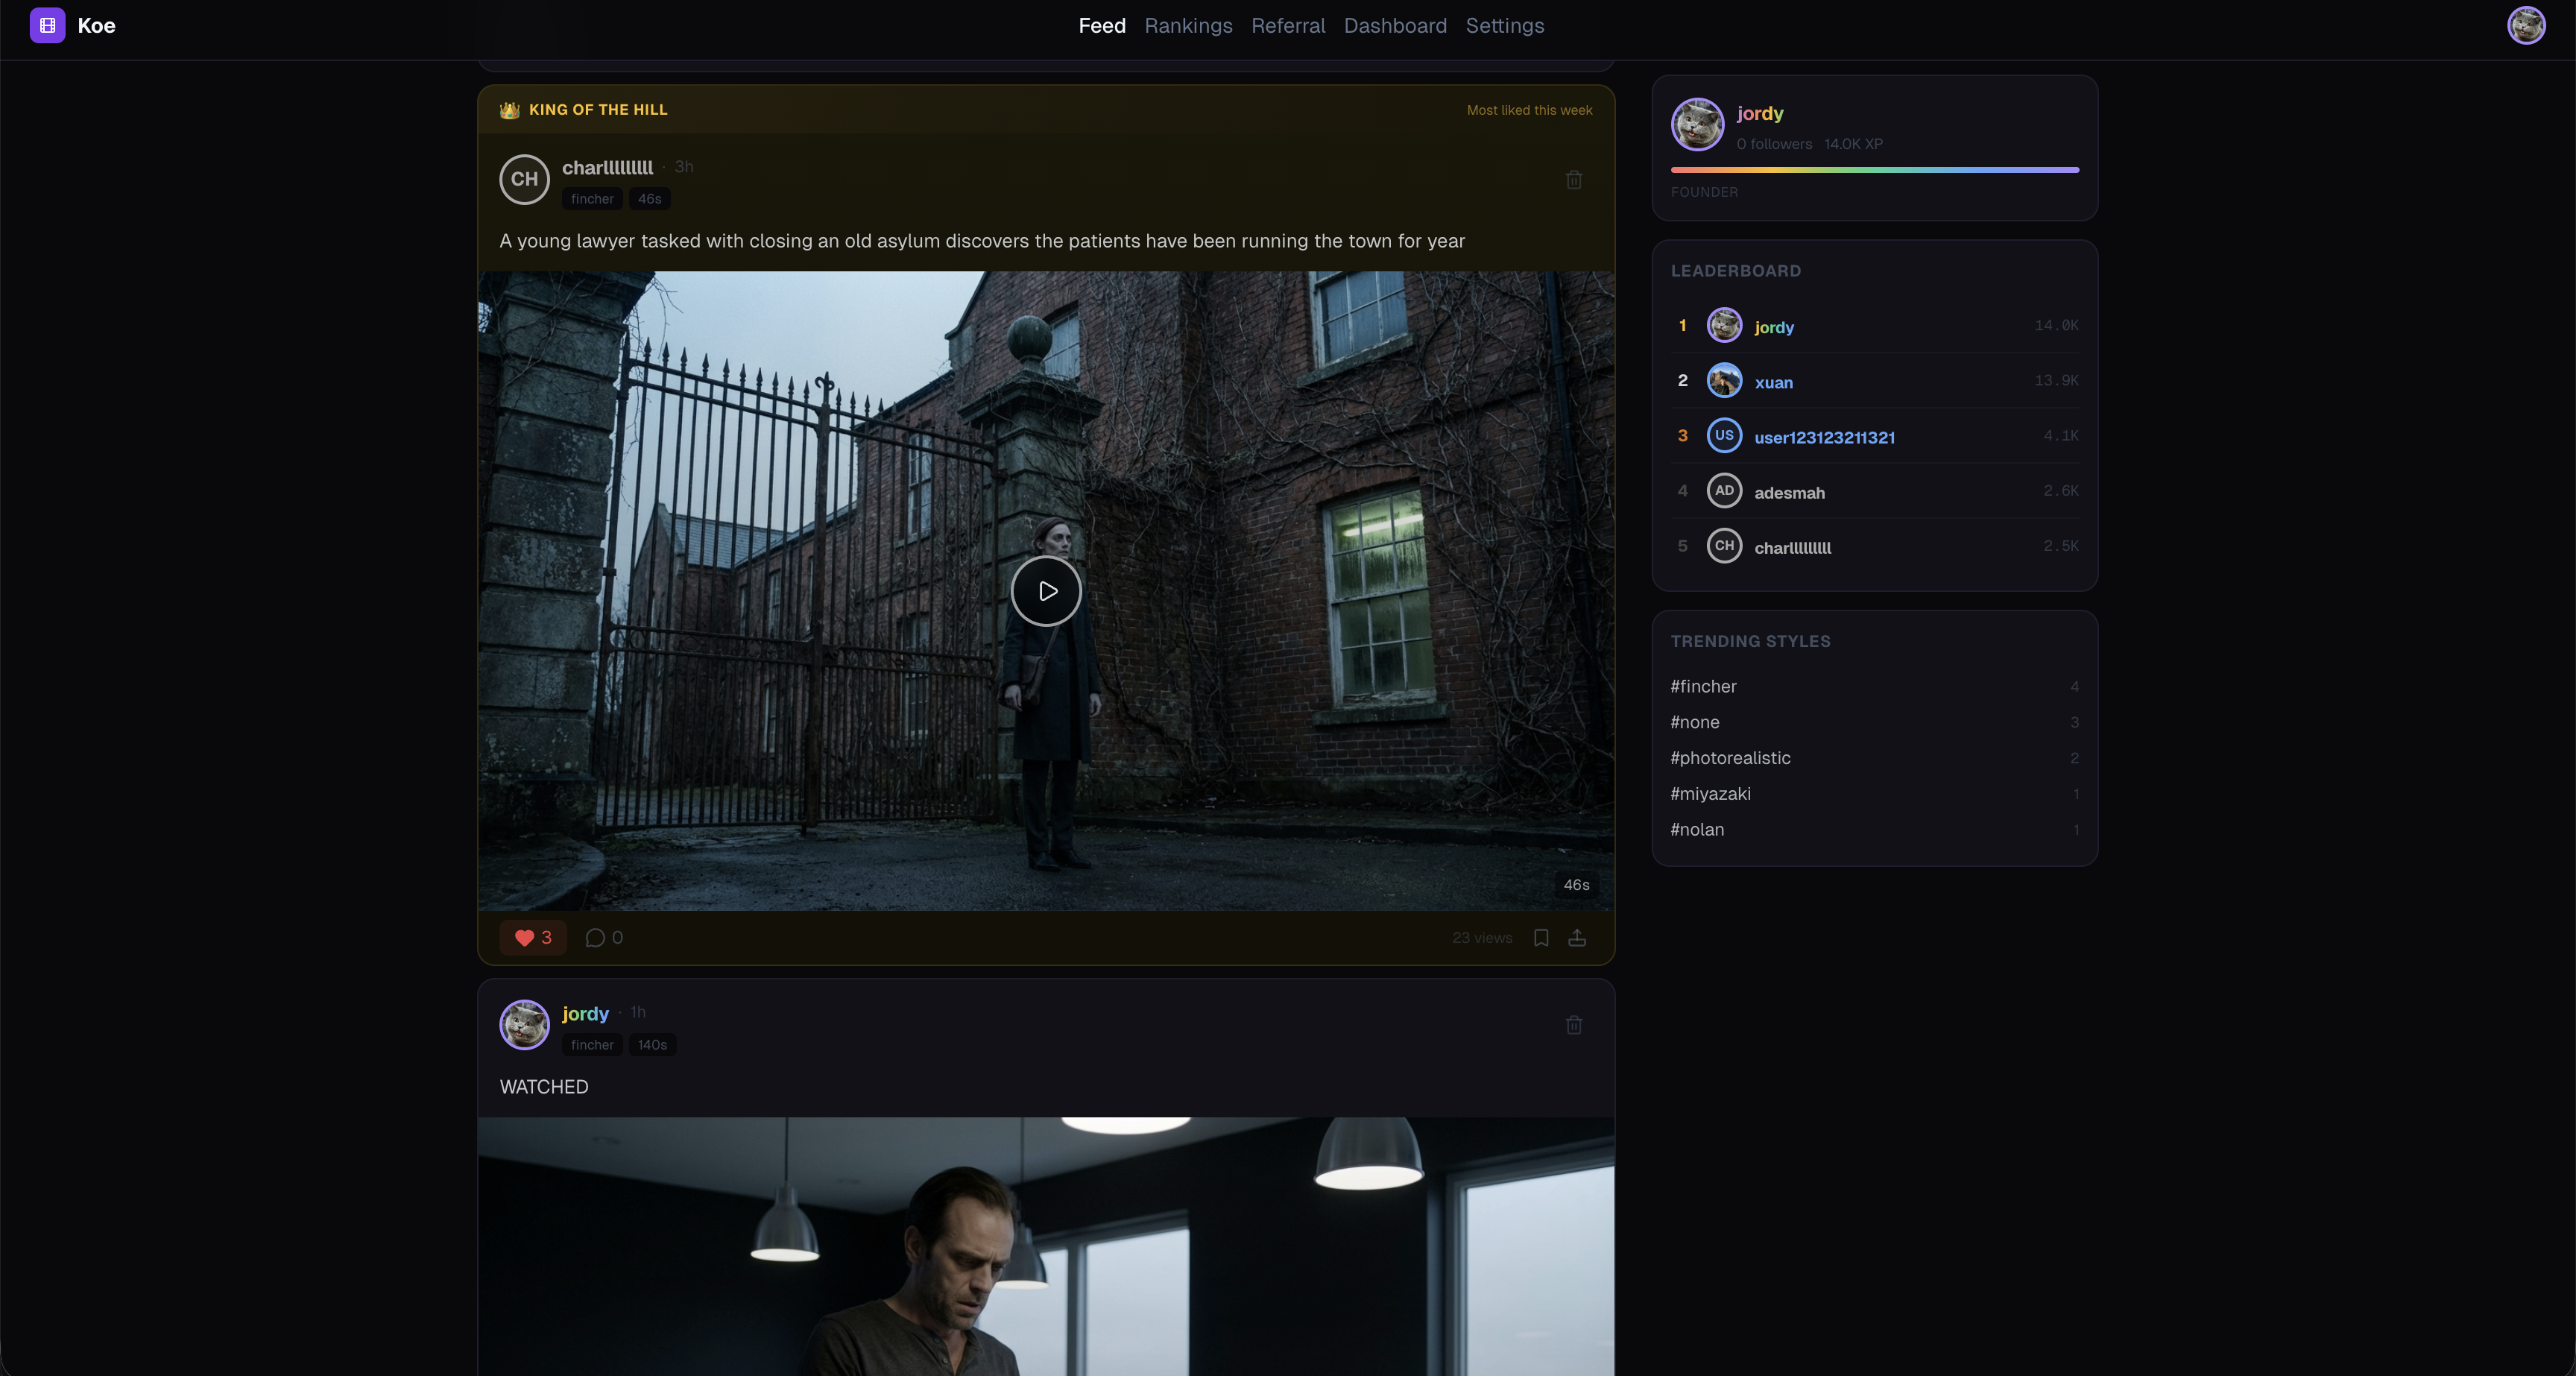Click the asylum post caption text
The image size is (2576, 1376).
click(x=982, y=241)
